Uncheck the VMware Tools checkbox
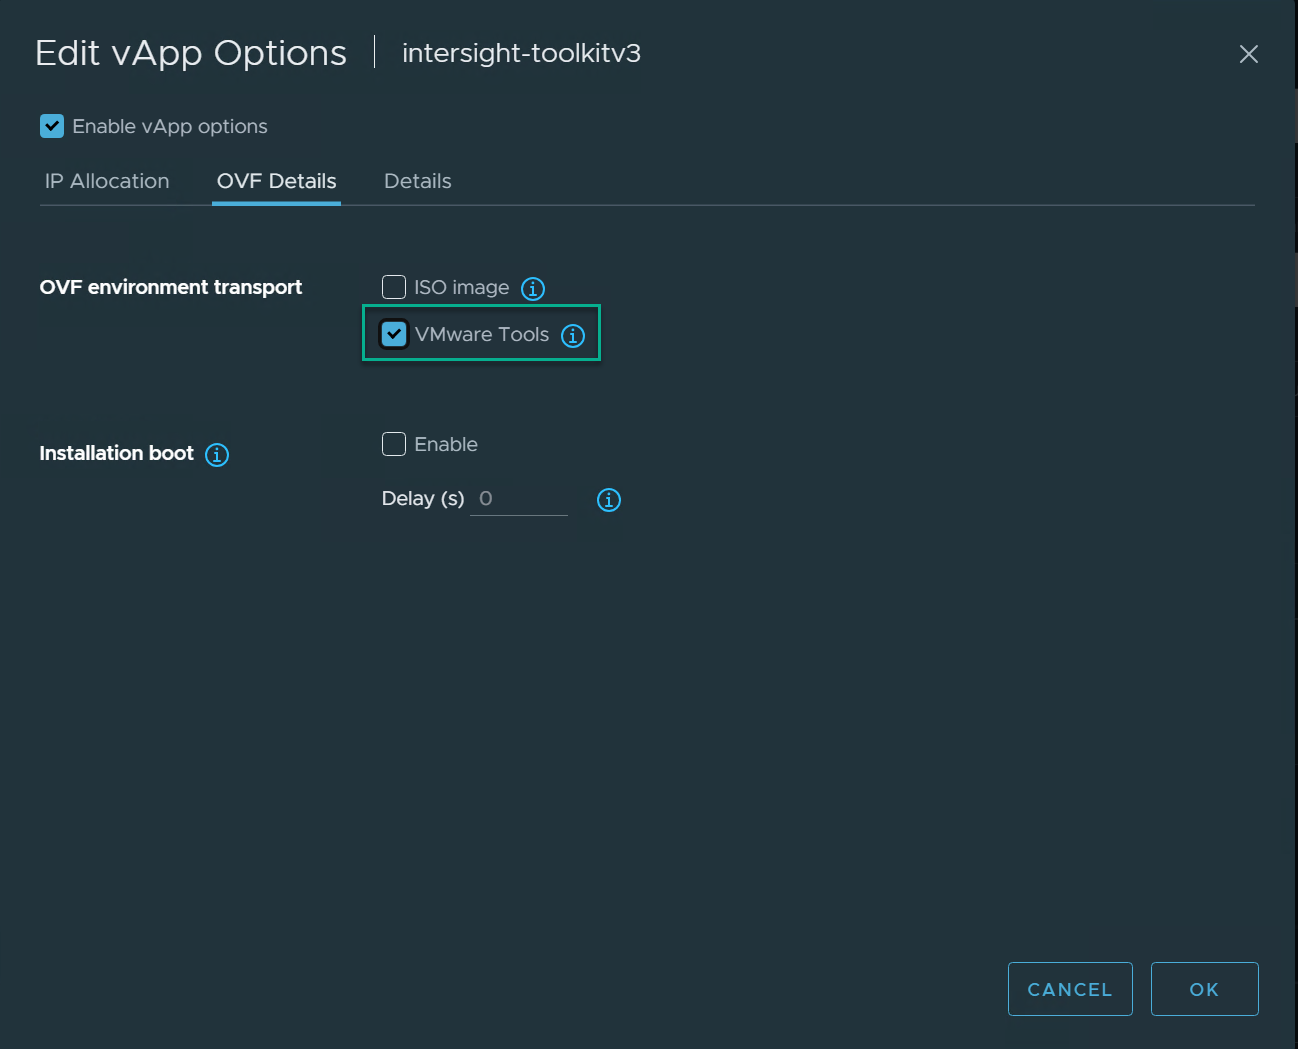Screen dimensions: 1298x1049 point(394,334)
